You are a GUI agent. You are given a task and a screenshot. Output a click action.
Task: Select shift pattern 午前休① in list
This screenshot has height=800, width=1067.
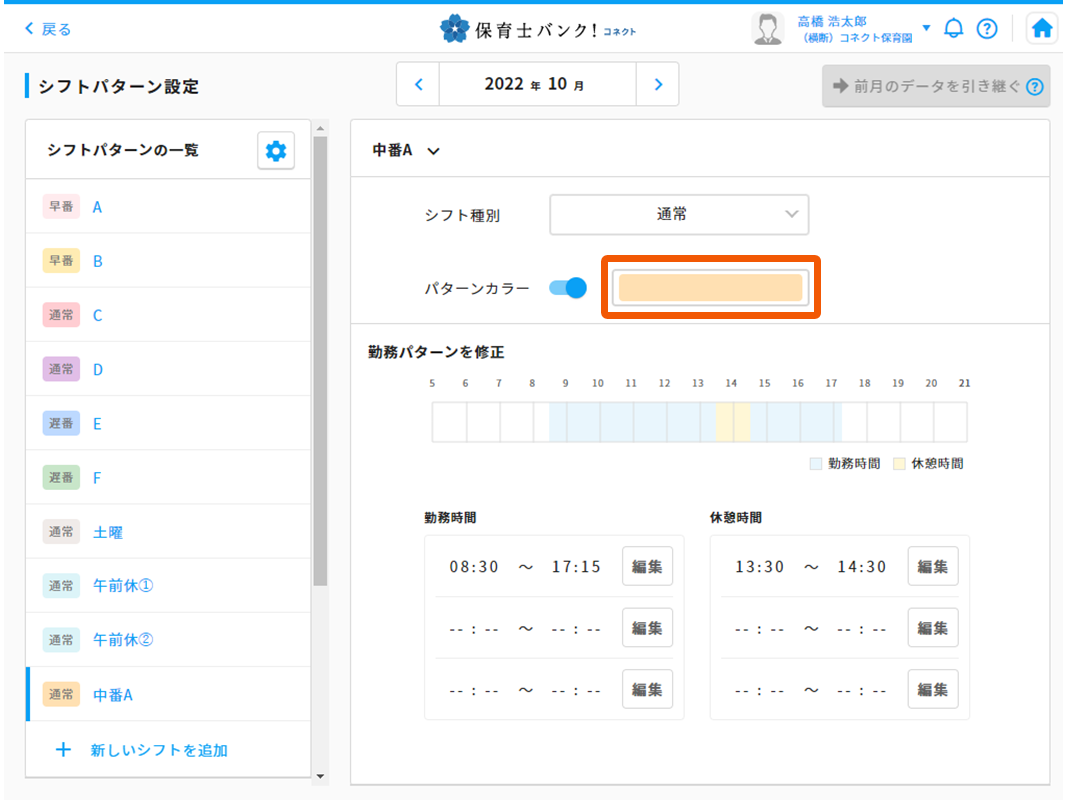(x=123, y=585)
